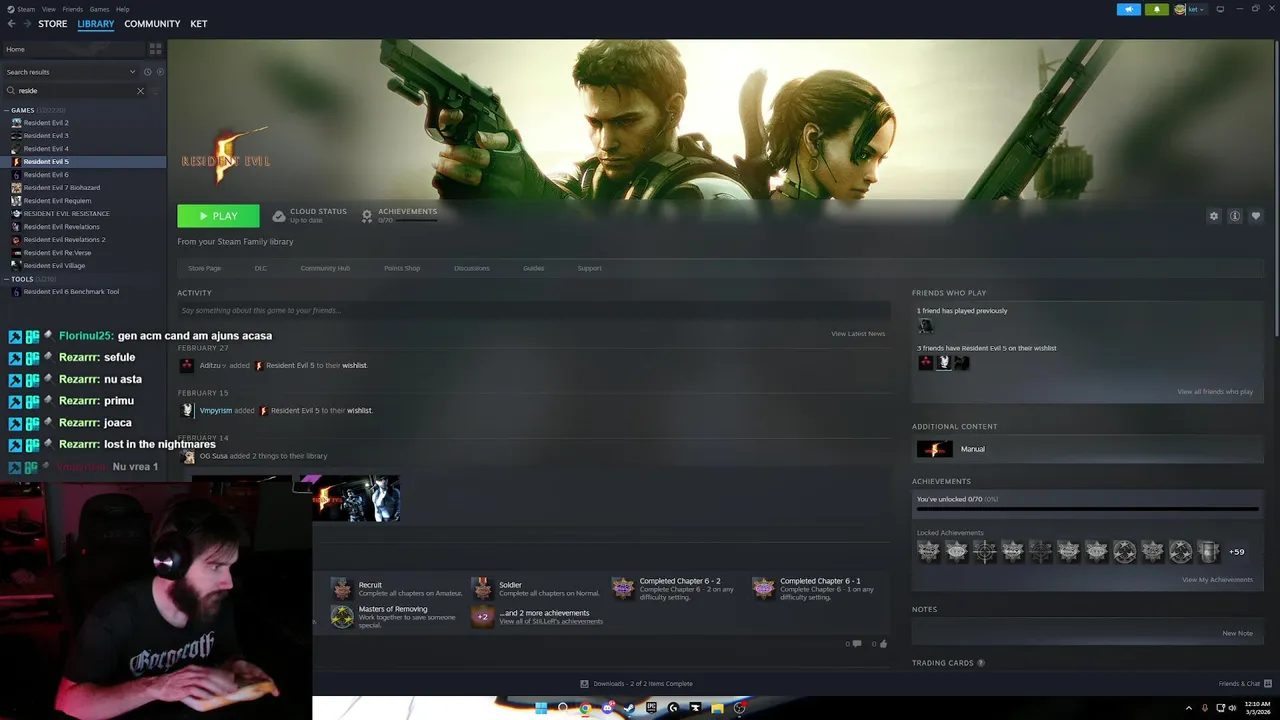Switch to the STORE tab

(53, 24)
